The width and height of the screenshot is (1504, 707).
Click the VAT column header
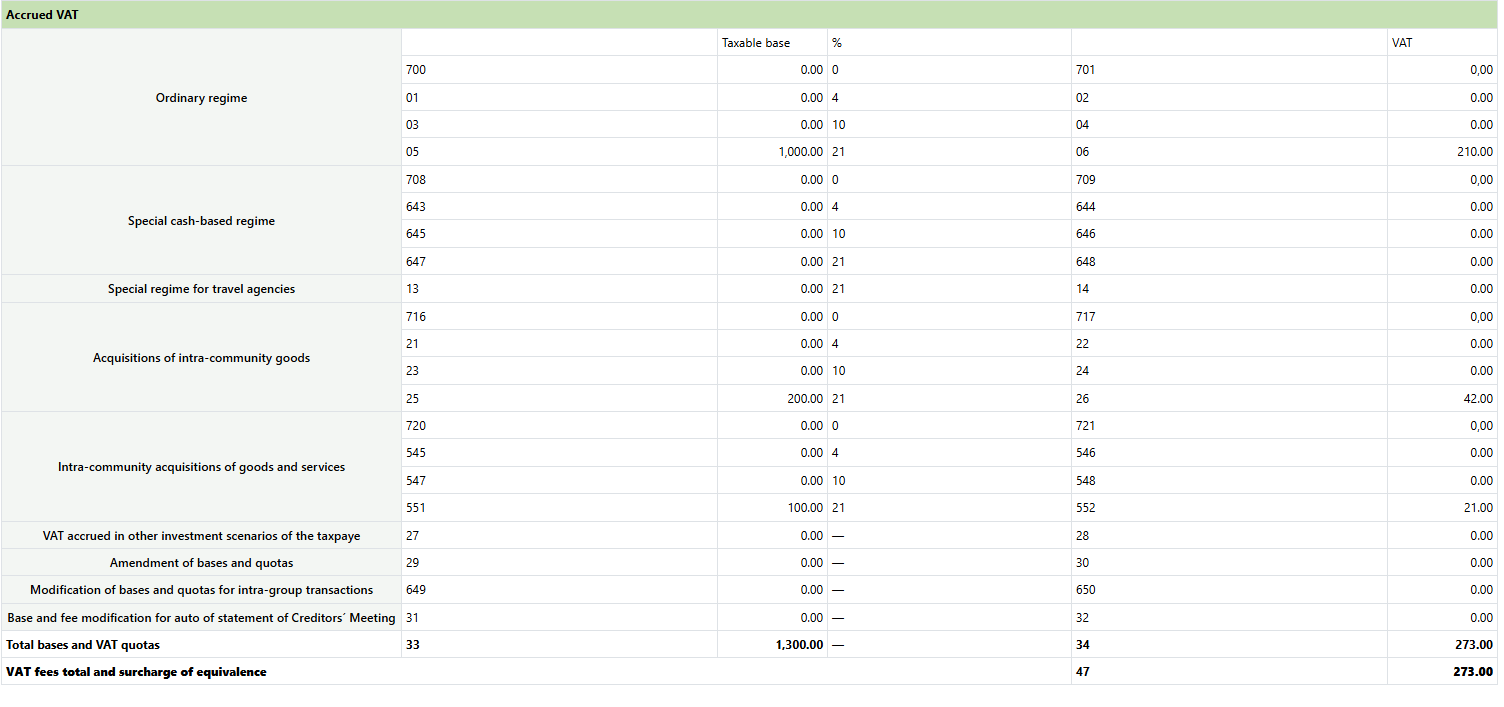pos(1401,43)
